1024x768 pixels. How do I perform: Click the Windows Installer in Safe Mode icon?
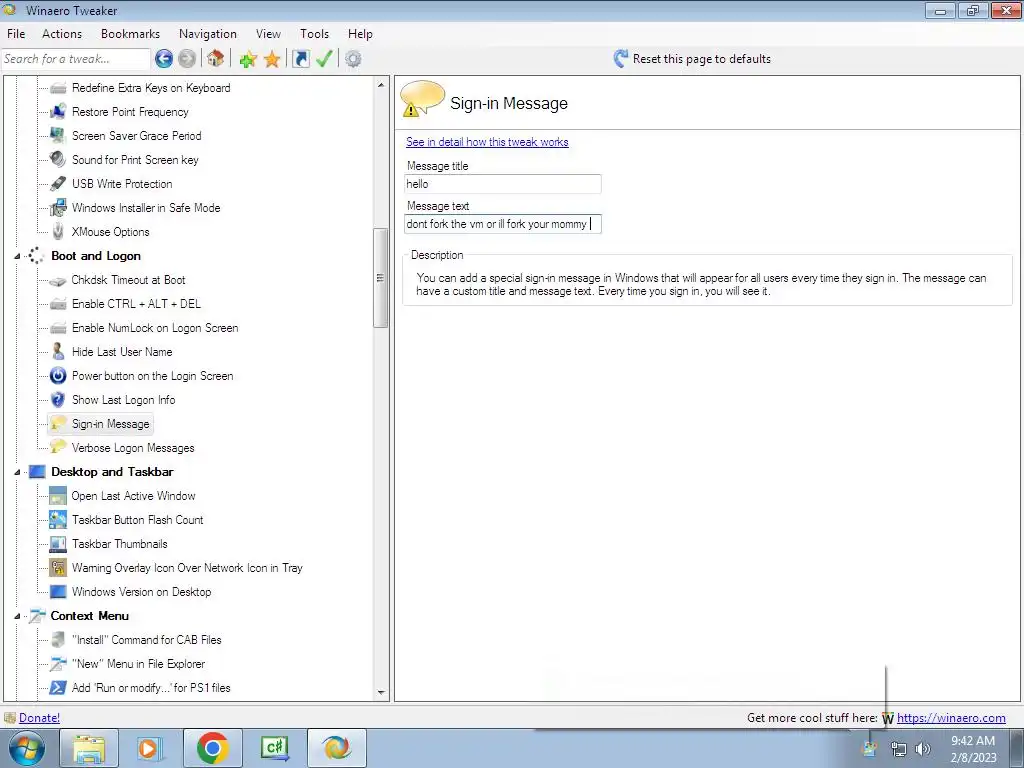point(58,208)
